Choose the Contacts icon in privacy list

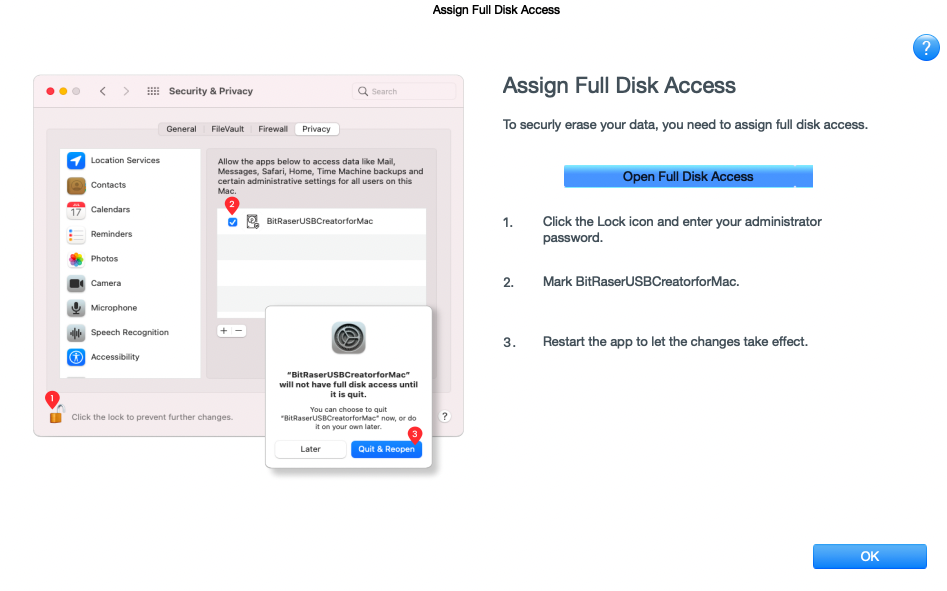click(76, 185)
